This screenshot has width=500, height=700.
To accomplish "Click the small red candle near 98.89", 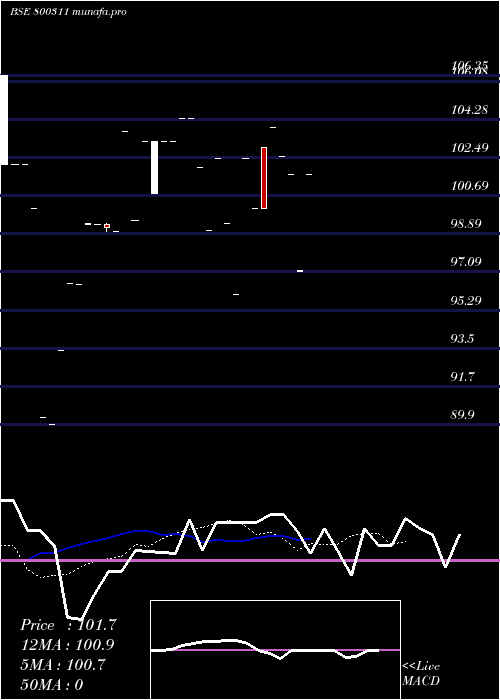I will click(x=107, y=226).
